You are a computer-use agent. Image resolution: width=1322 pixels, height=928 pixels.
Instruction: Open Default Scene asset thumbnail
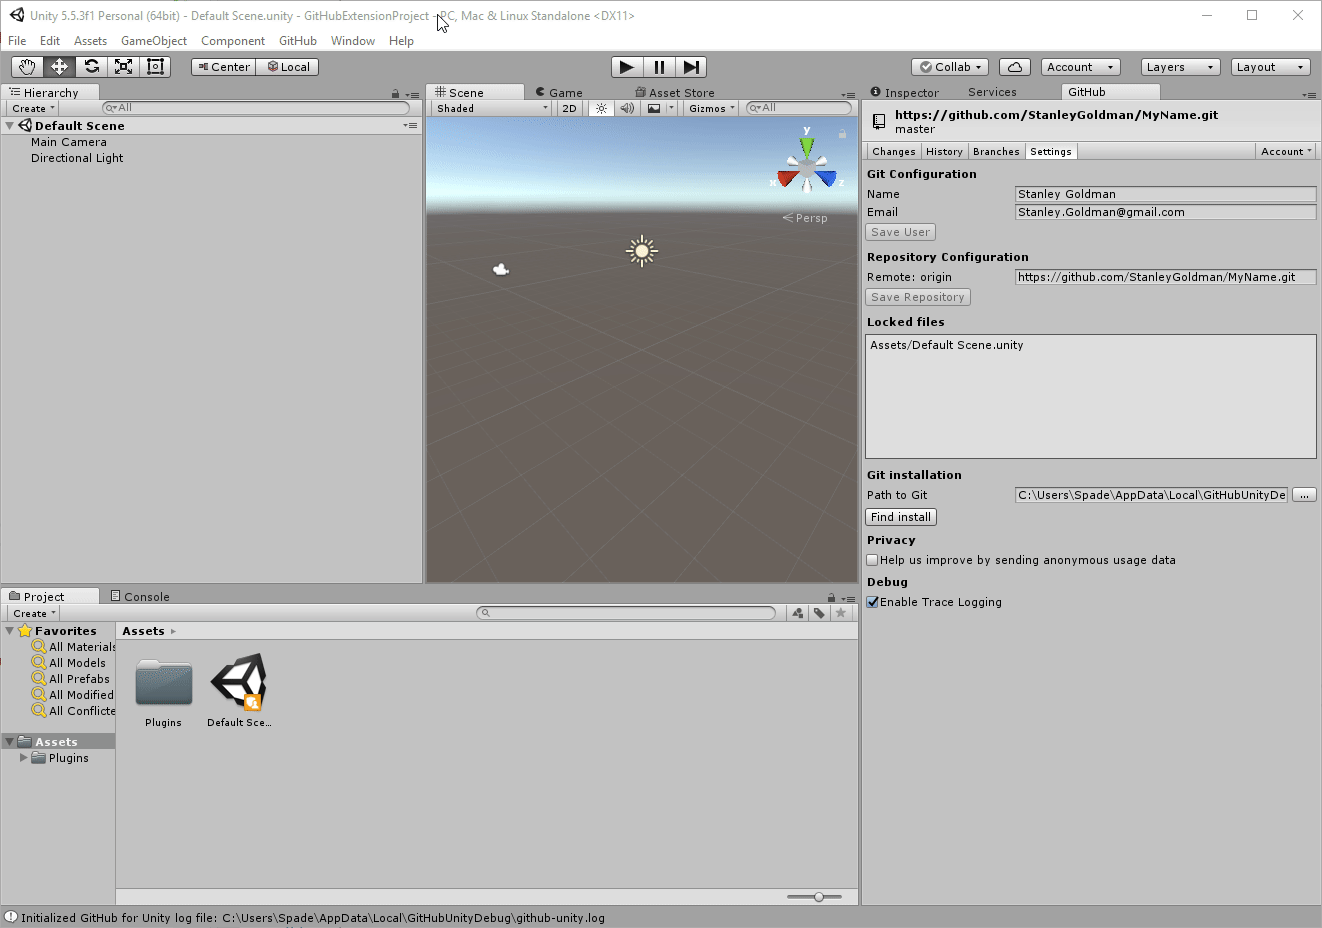coord(239,683)
